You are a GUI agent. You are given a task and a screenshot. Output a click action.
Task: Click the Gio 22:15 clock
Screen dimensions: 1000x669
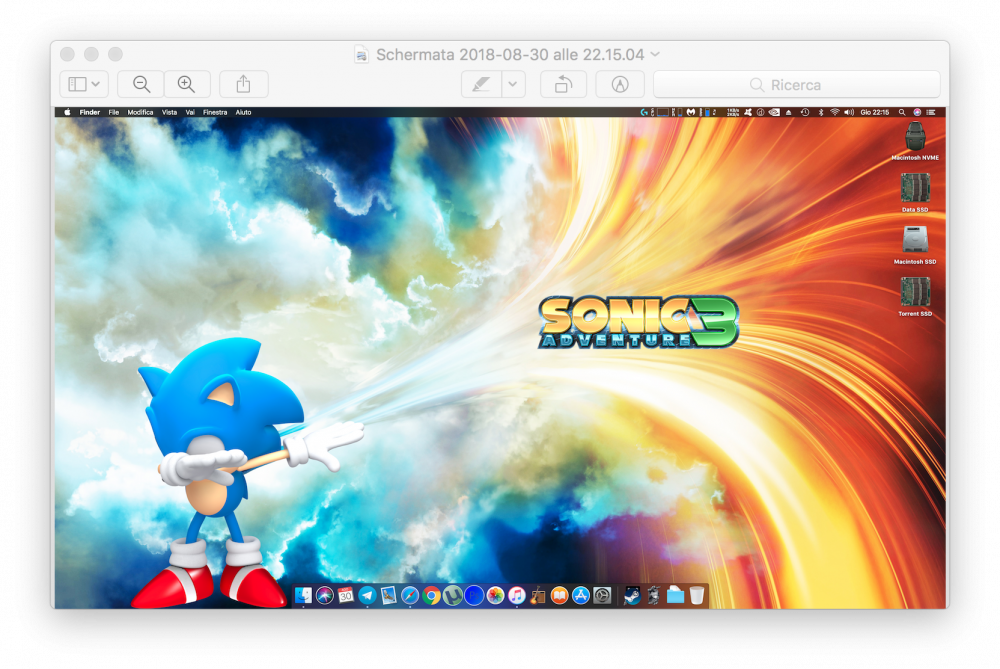[x=874, y=112]
